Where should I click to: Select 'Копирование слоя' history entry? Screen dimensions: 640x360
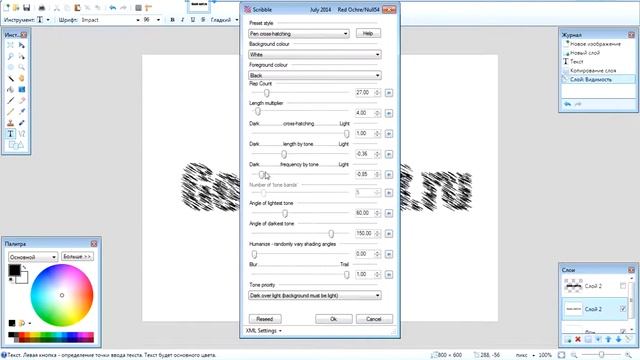click(593, 71)
